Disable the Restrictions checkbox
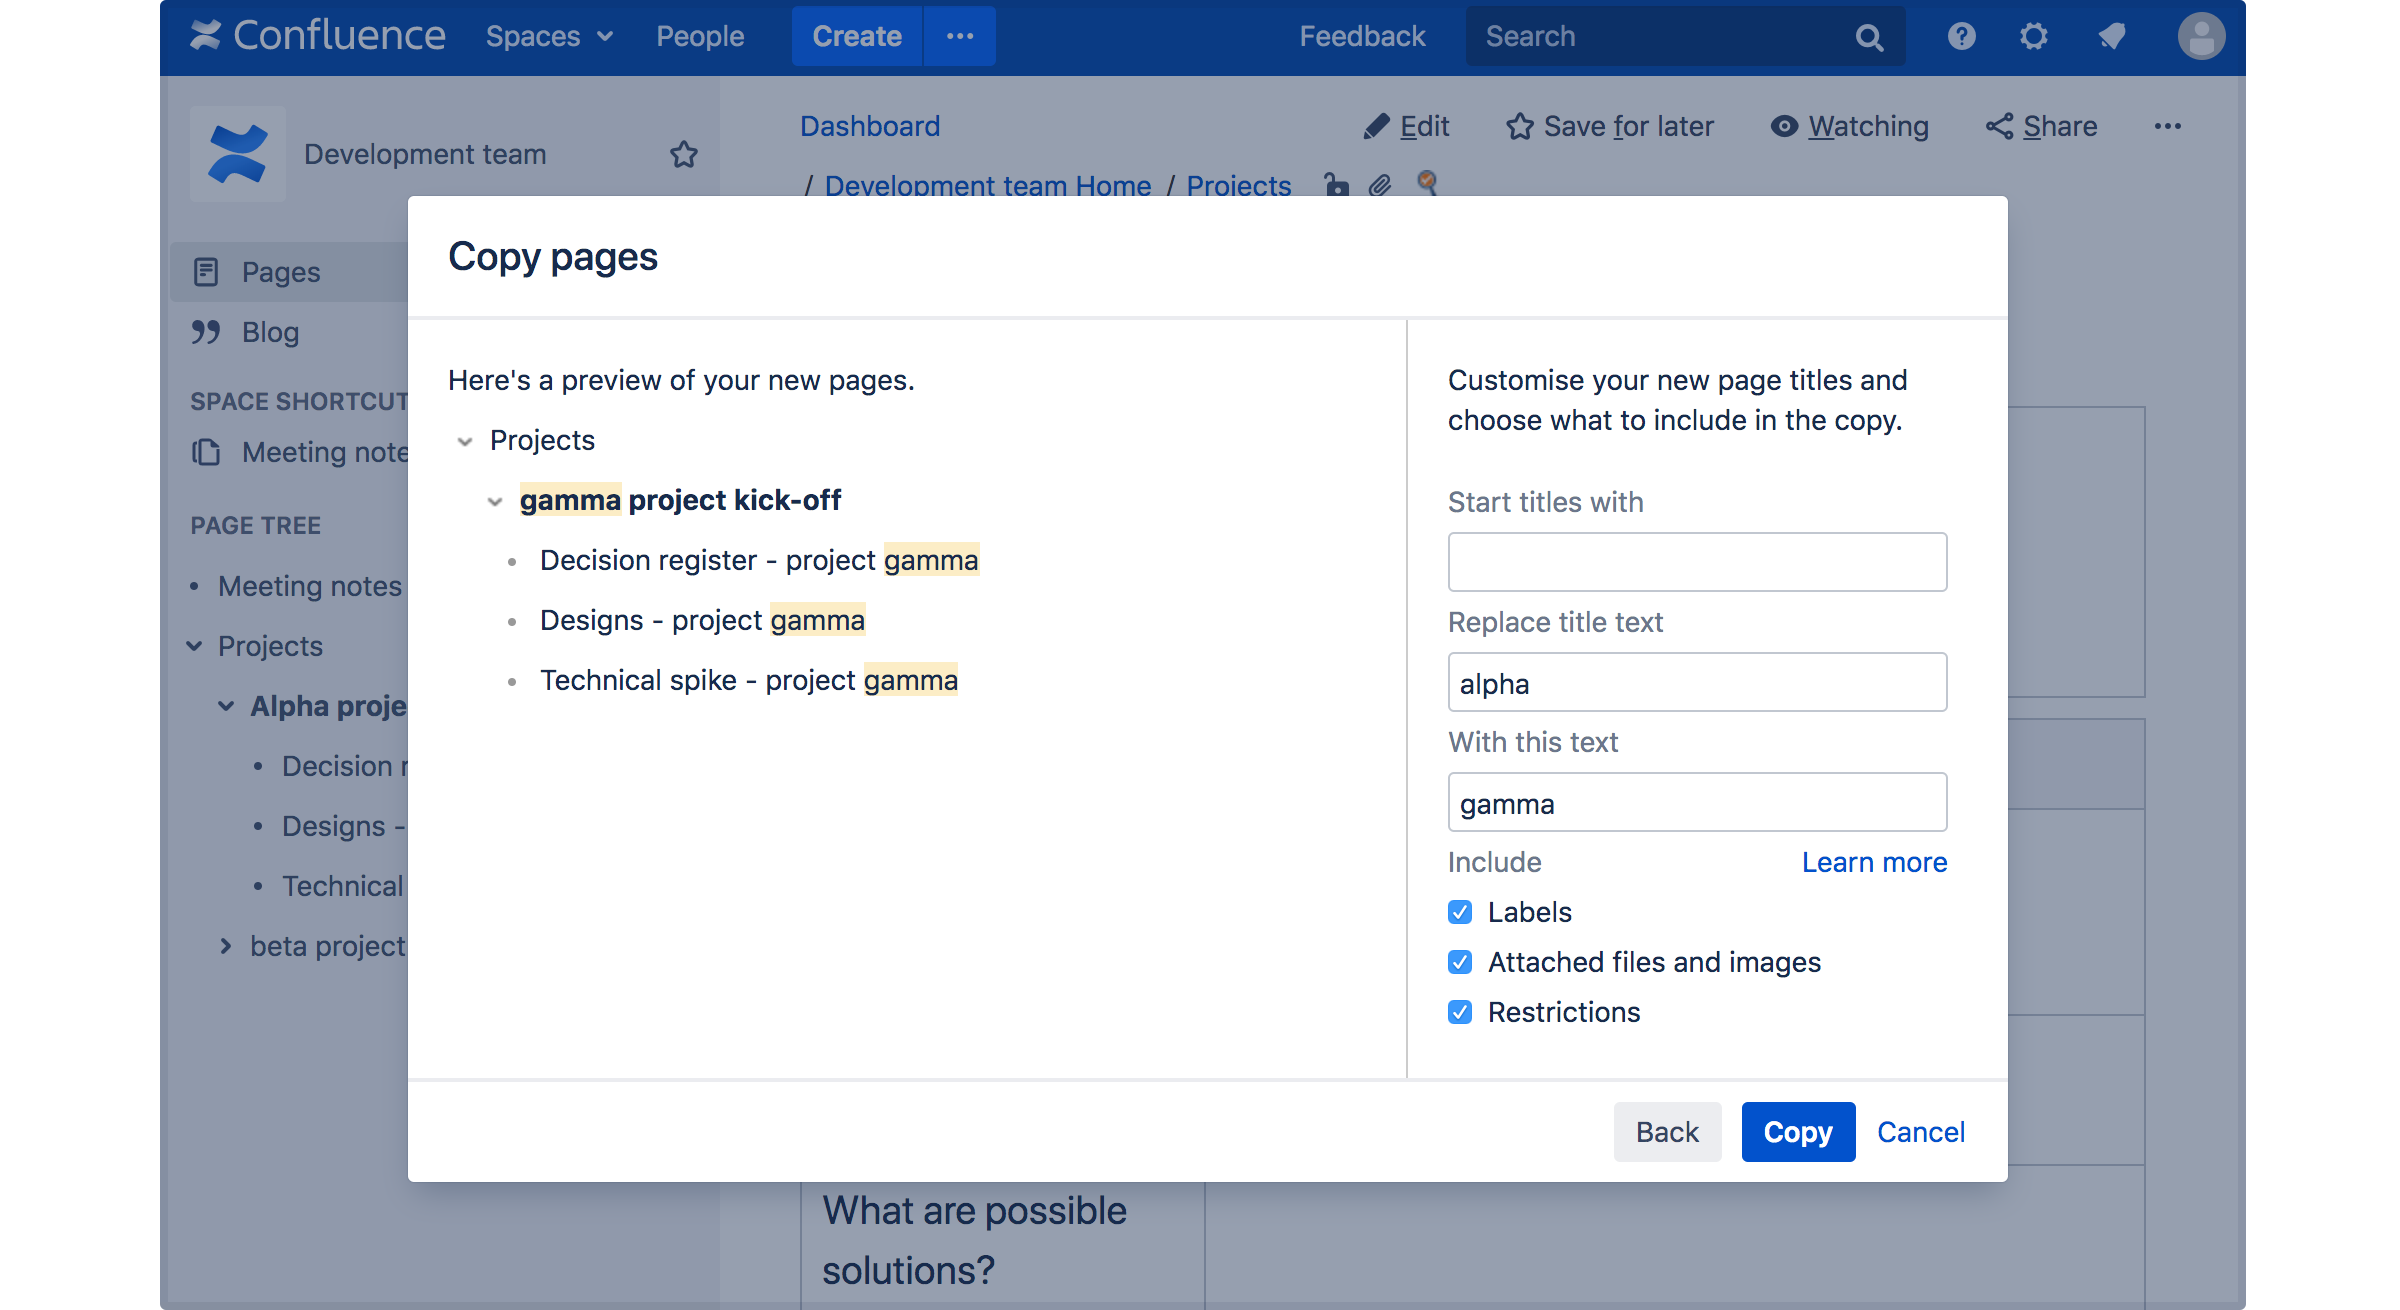 click(x=1460, y=1012)
